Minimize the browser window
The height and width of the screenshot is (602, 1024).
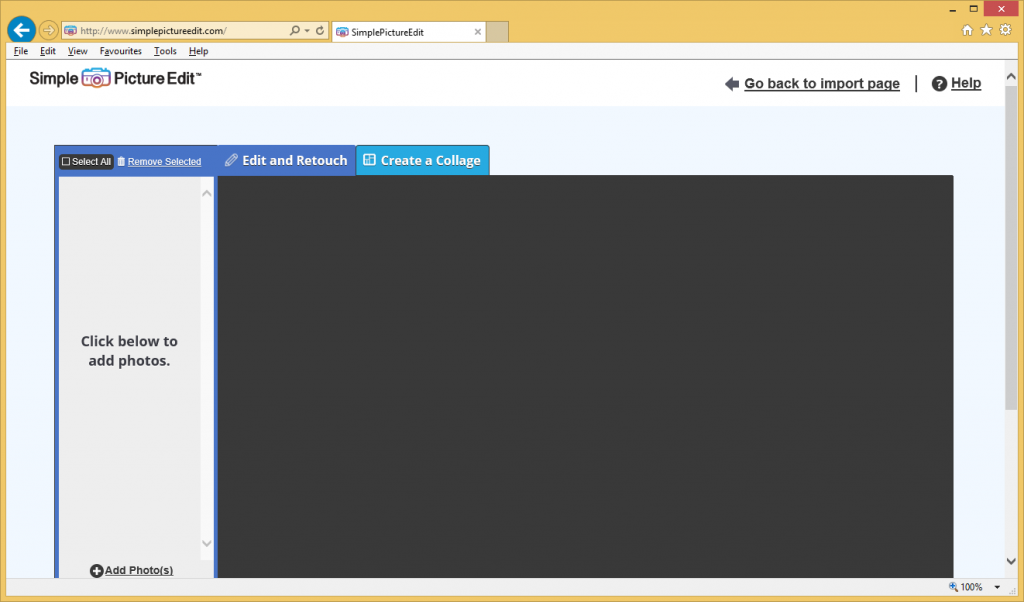952,10
